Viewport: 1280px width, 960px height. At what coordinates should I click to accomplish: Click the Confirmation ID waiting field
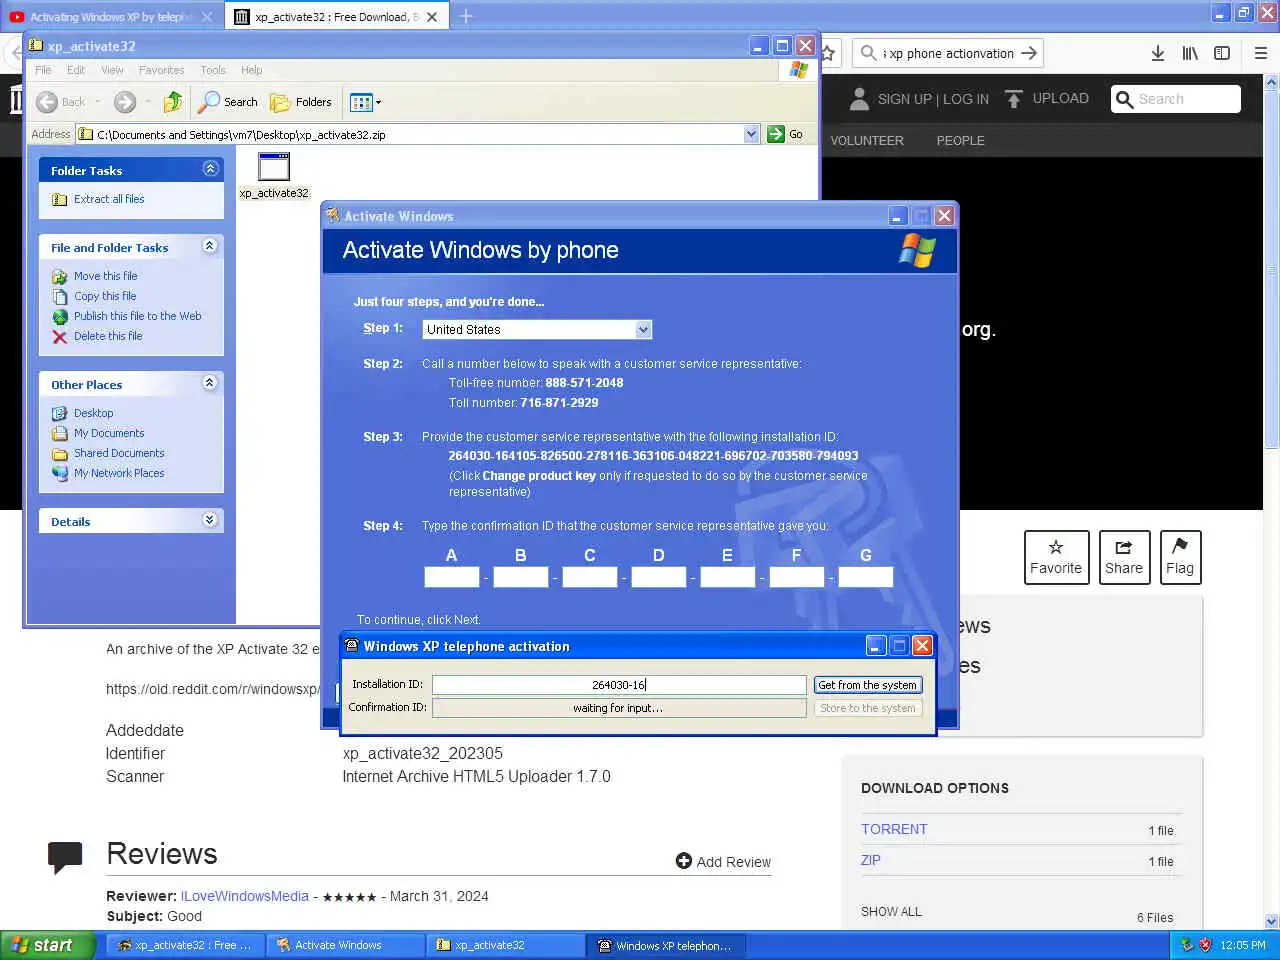(x=619, y=708)
